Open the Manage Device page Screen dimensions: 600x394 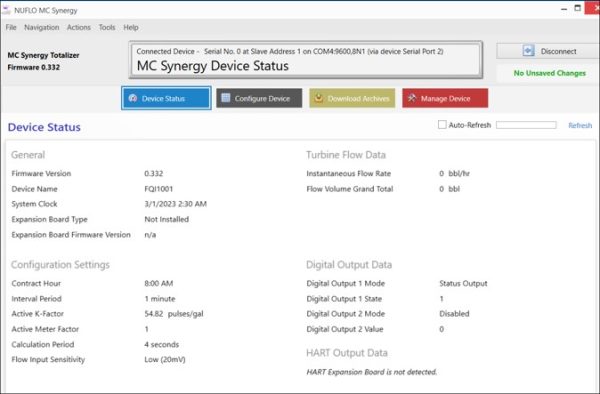(x=445, y=98)
